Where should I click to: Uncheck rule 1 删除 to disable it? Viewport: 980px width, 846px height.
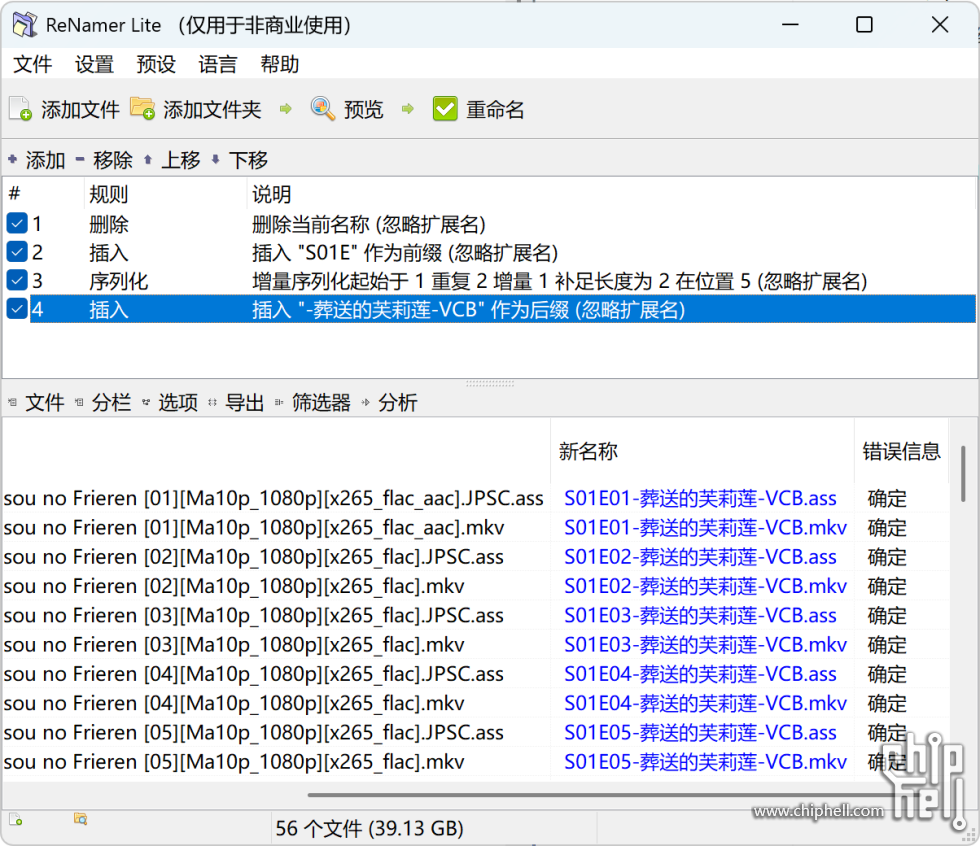[16, 223]
